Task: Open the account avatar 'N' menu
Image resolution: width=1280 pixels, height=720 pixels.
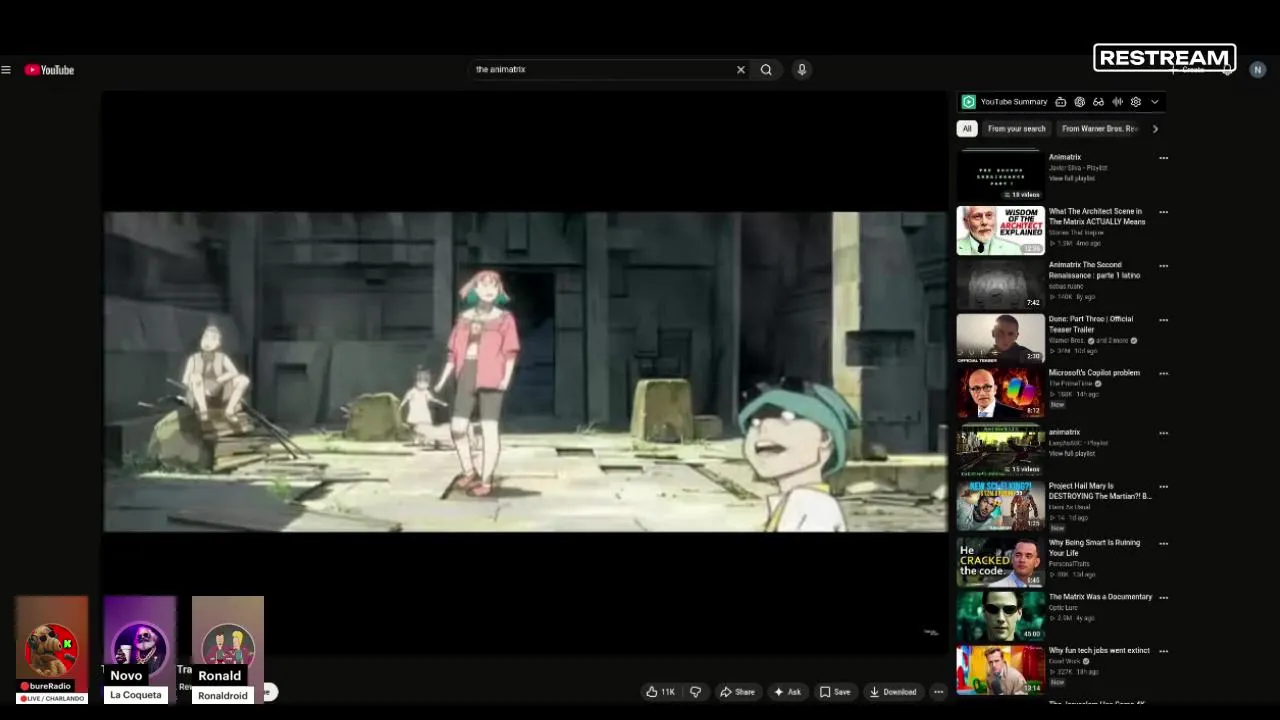Action: 1257,70
